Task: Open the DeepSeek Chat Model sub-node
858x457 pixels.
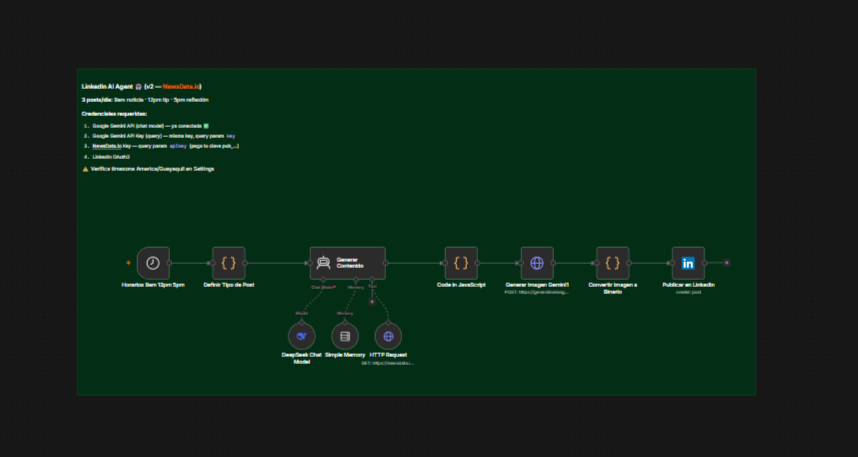Action: click(302, 336)
